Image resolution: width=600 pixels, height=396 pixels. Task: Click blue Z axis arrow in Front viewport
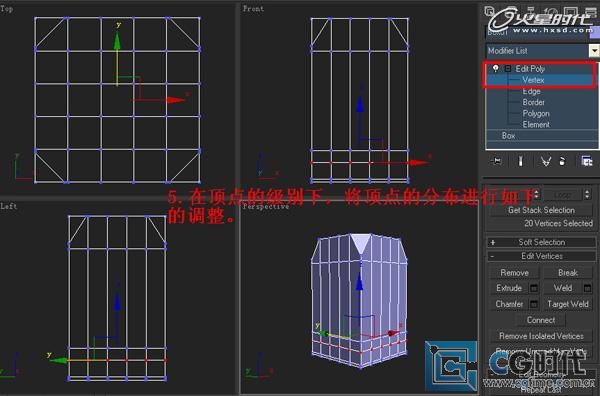coord(360,104)
